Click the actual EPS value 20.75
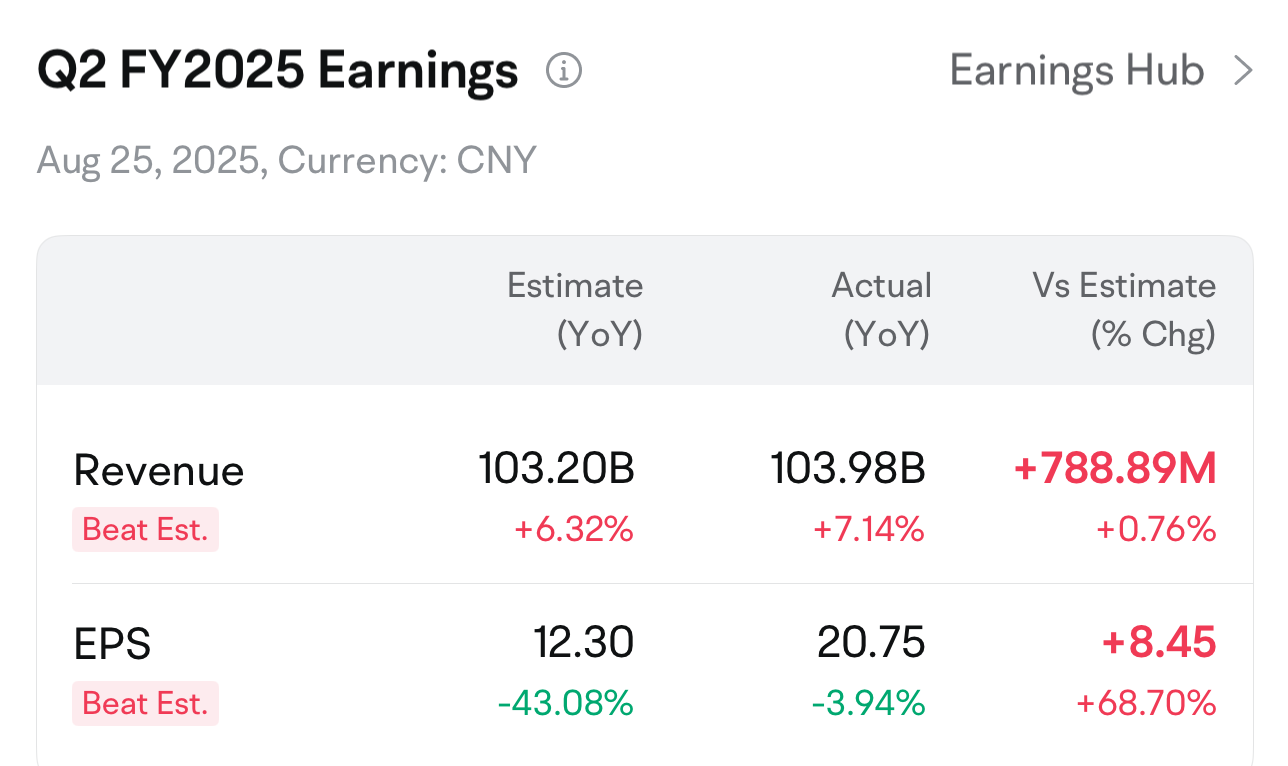Screen dimensions: 1288x766 871,643
